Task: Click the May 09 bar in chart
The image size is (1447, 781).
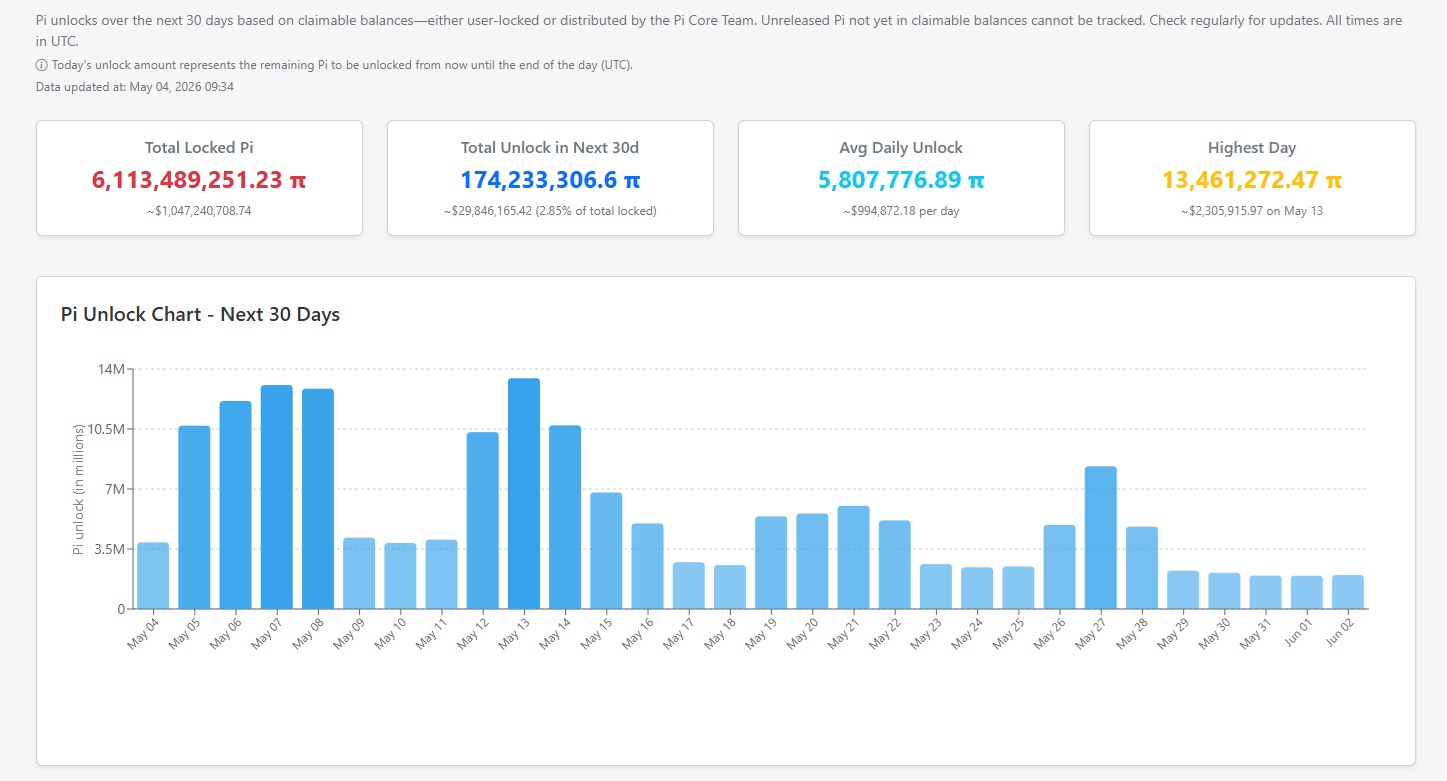Action: pos(359,573)
